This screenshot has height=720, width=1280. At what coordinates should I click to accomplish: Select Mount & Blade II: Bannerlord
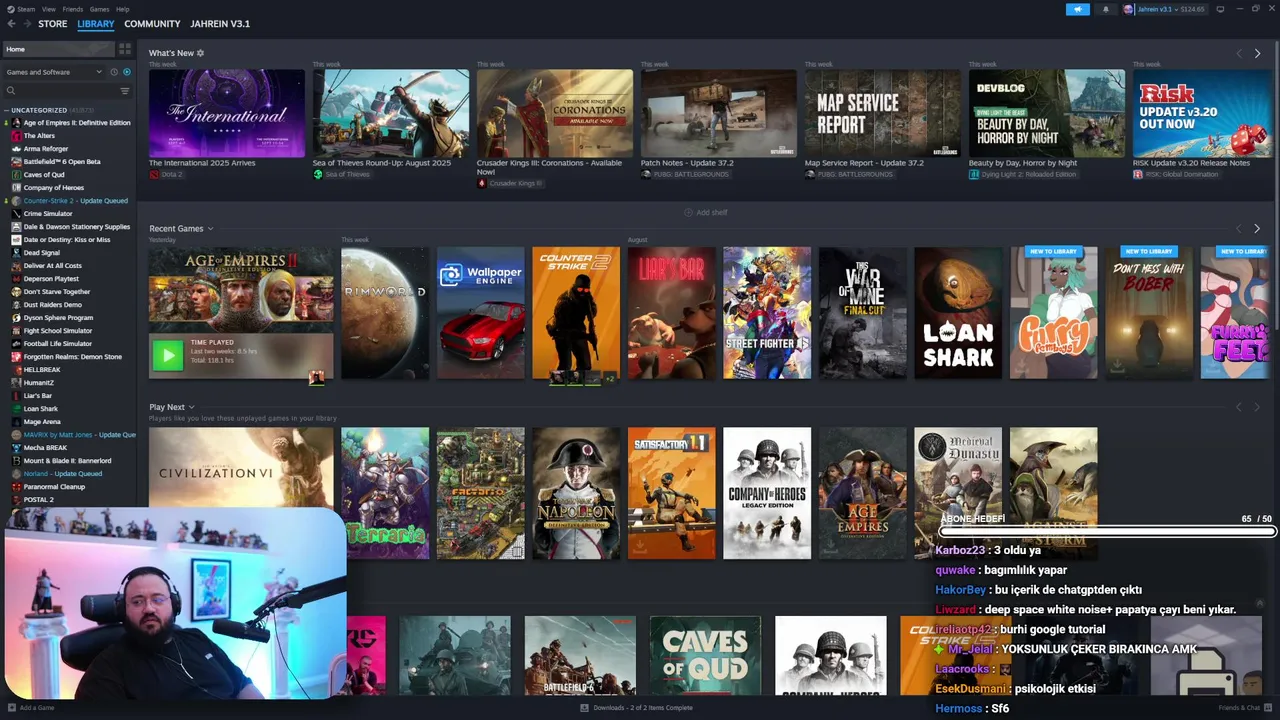(x=67, y=461)
